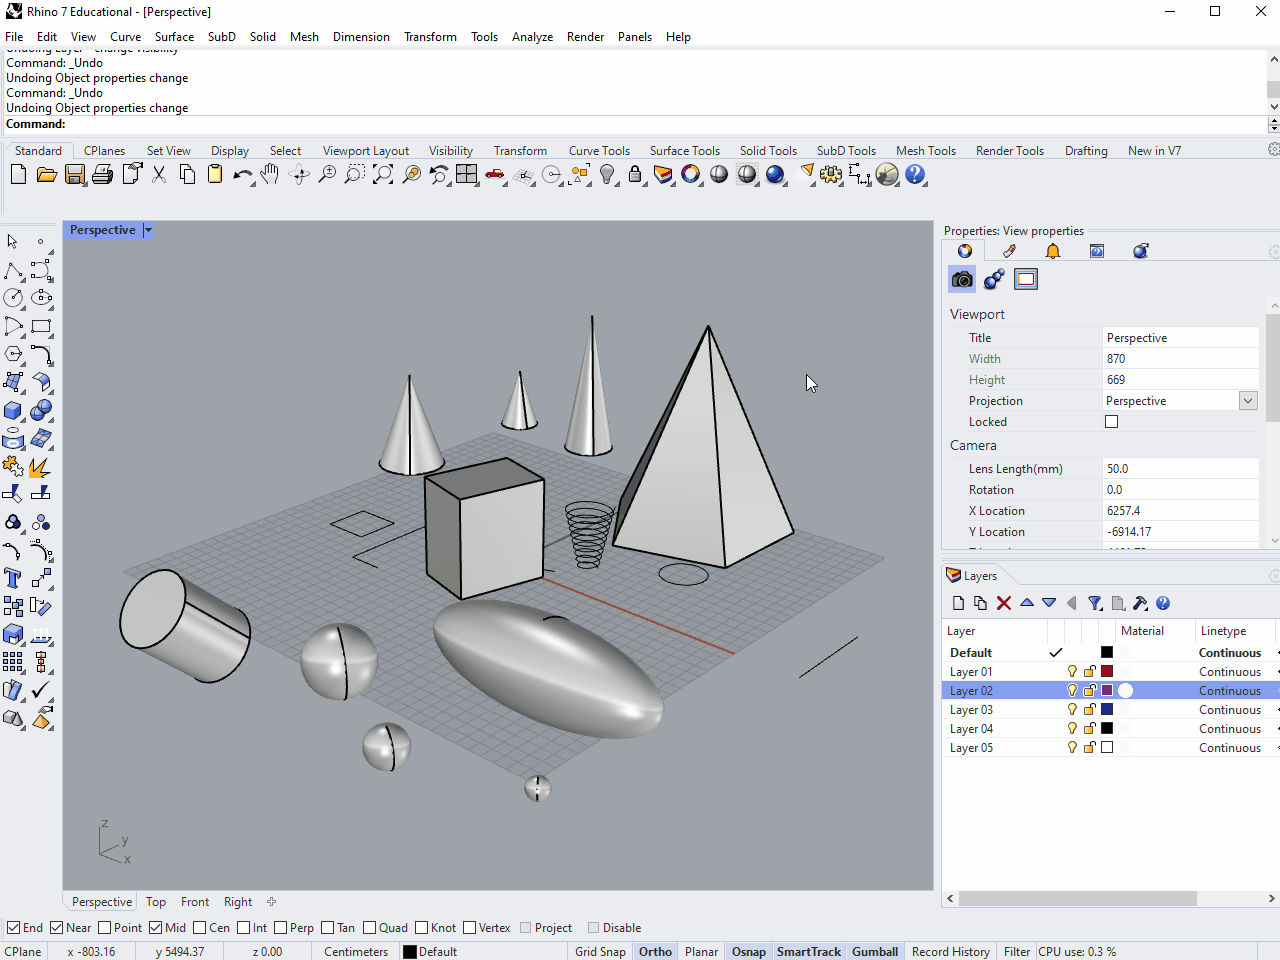Enable the Perp osnap checkbox
The image size is (1280, 960).
[x=281, y=928]
